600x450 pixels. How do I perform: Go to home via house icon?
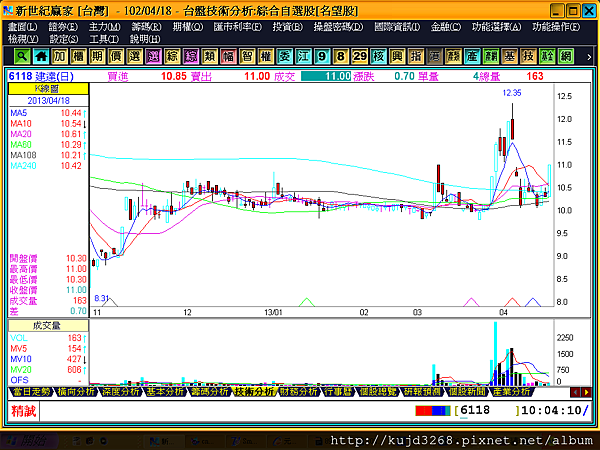(x=41, y=57)
